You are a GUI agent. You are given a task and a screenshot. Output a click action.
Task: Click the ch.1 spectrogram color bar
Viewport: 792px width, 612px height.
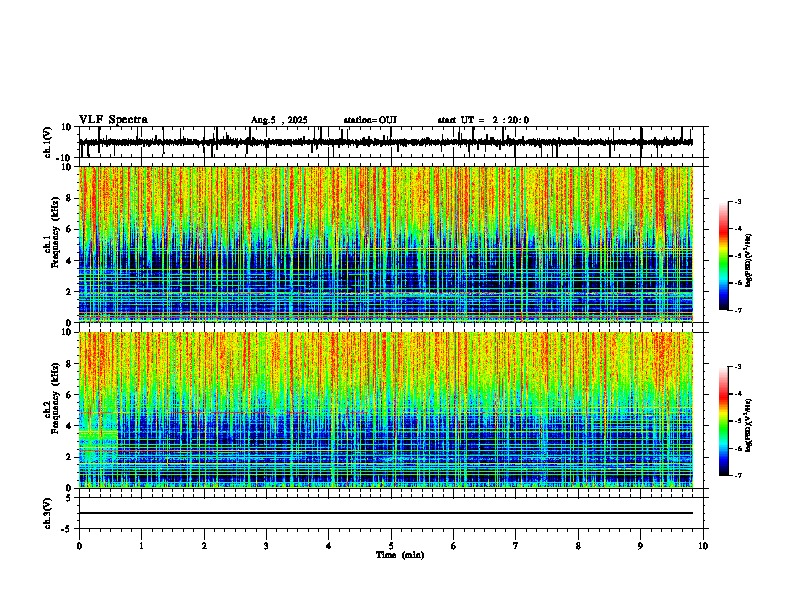pos(724,256)
